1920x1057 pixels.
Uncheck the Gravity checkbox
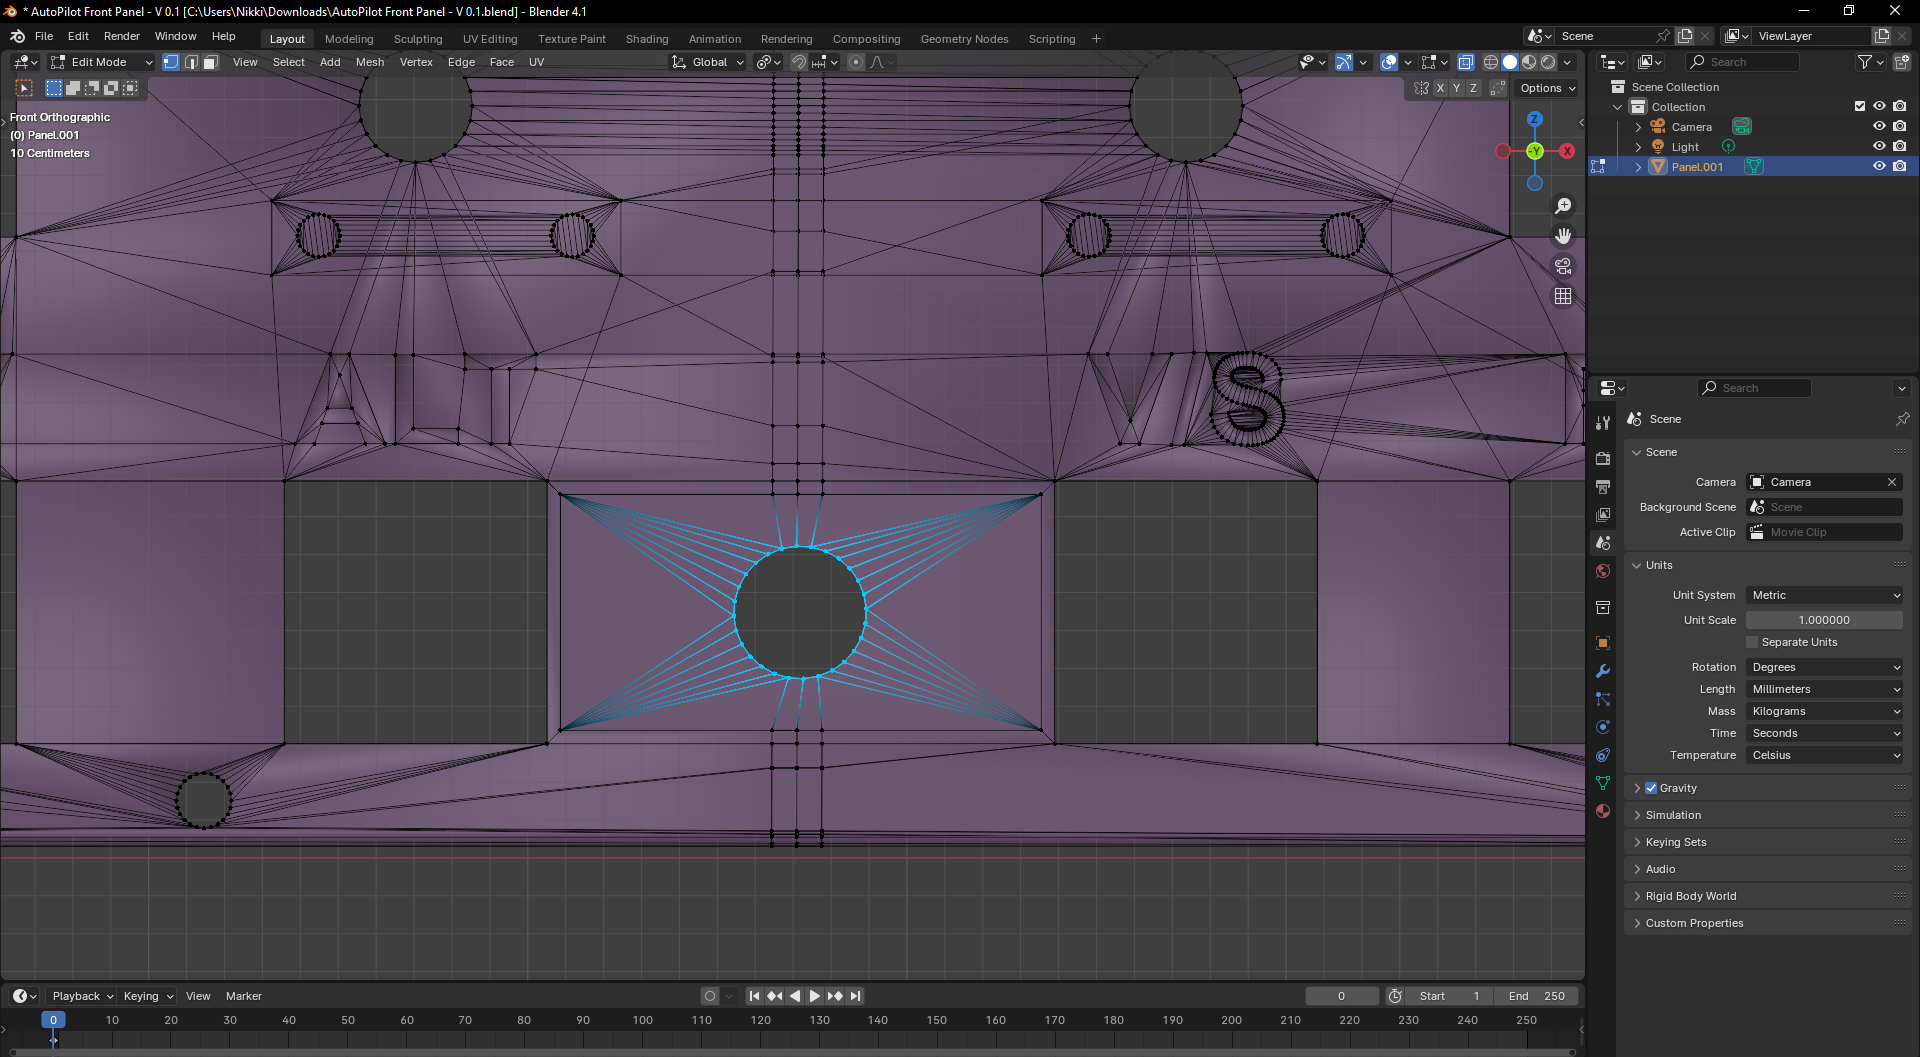point(1651,788)
